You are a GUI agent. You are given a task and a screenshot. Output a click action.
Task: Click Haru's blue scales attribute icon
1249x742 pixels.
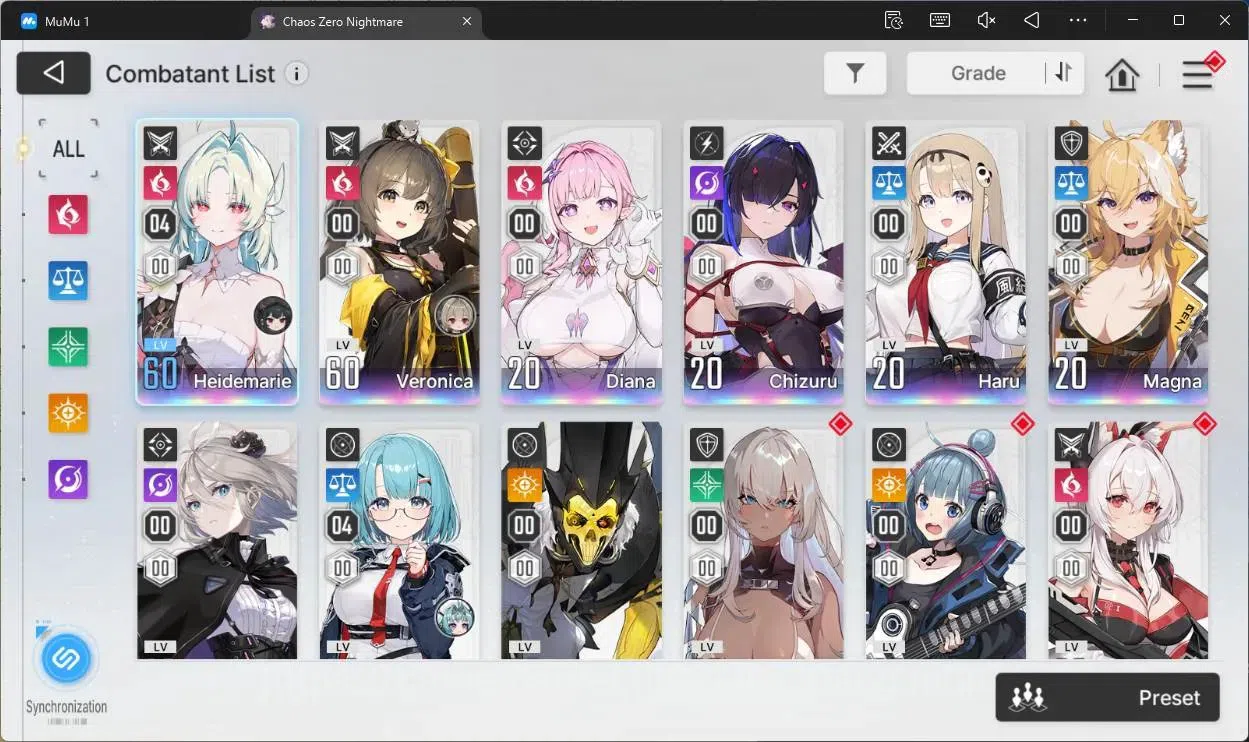(x=888, y=182)
